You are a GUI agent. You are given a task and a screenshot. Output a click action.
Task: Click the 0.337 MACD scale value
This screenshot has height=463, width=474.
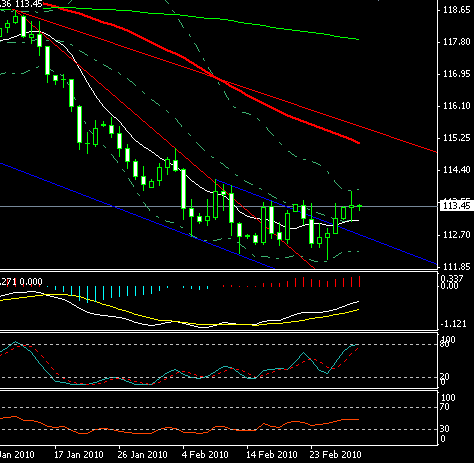click(x=452, y=279)
